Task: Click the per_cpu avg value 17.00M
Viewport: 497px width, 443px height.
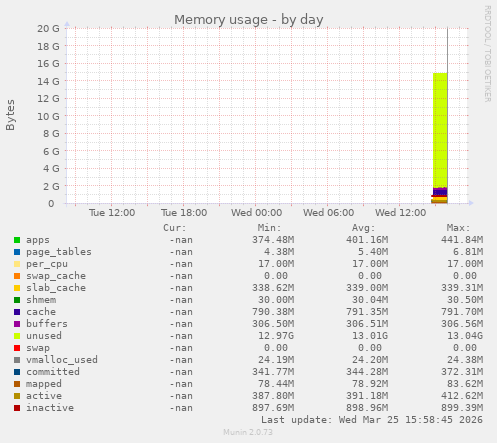Action: 370,264
